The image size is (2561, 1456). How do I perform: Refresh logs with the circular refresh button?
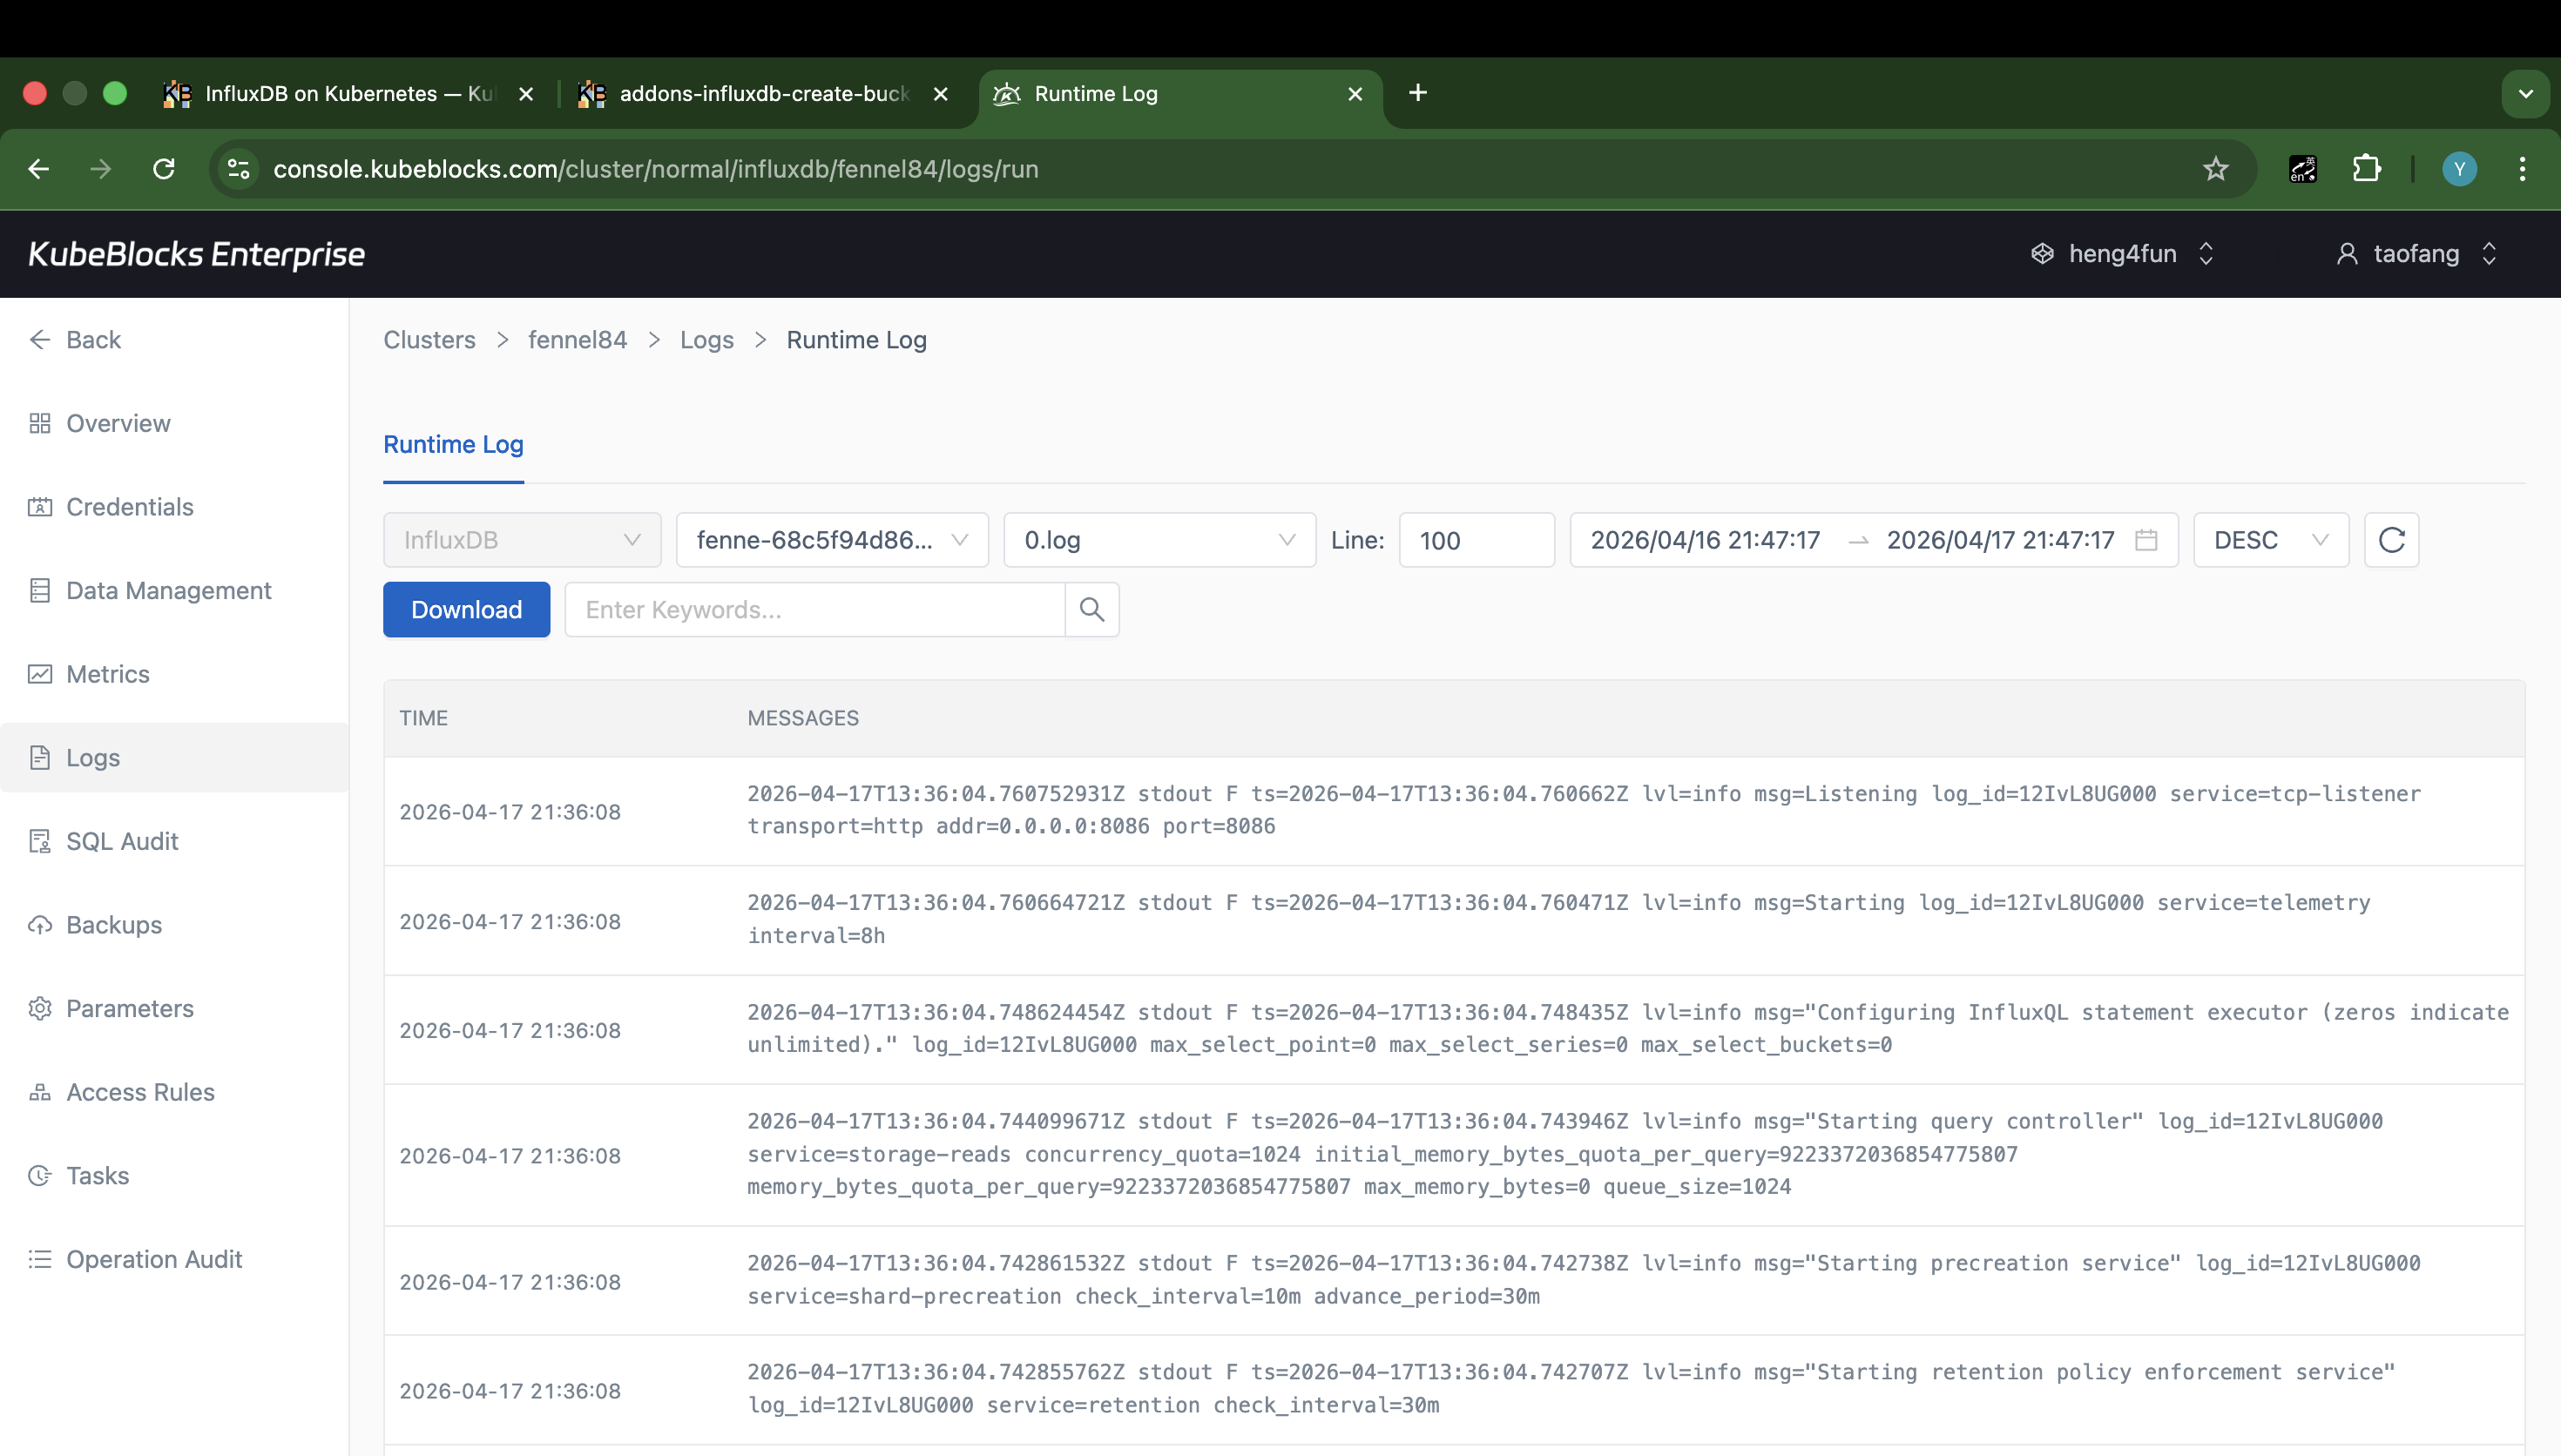click(x=2391, y=540)
